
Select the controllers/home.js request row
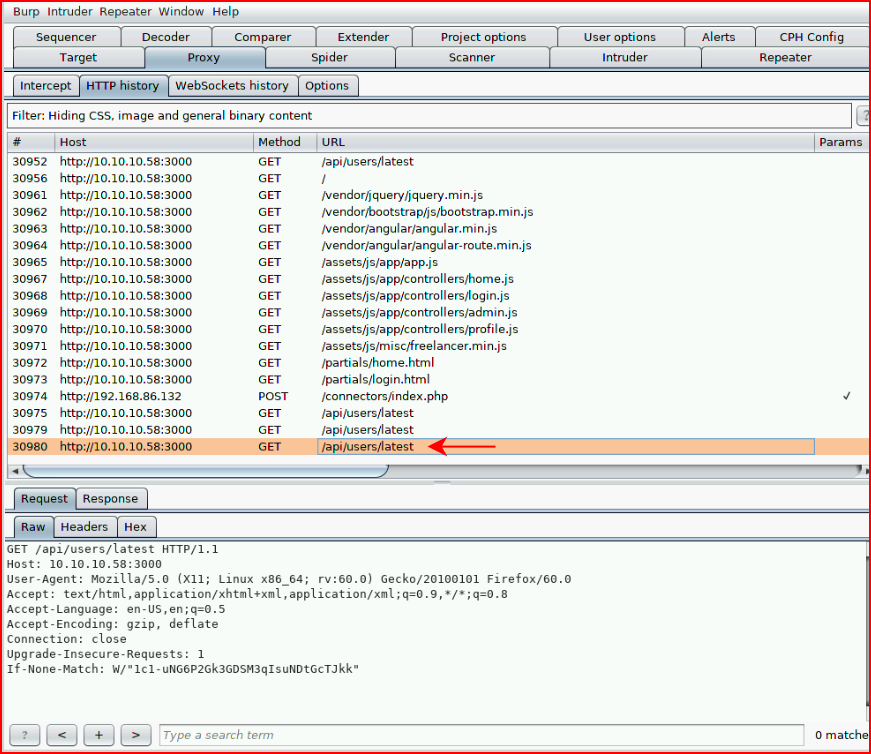click(x=438, y=279)
